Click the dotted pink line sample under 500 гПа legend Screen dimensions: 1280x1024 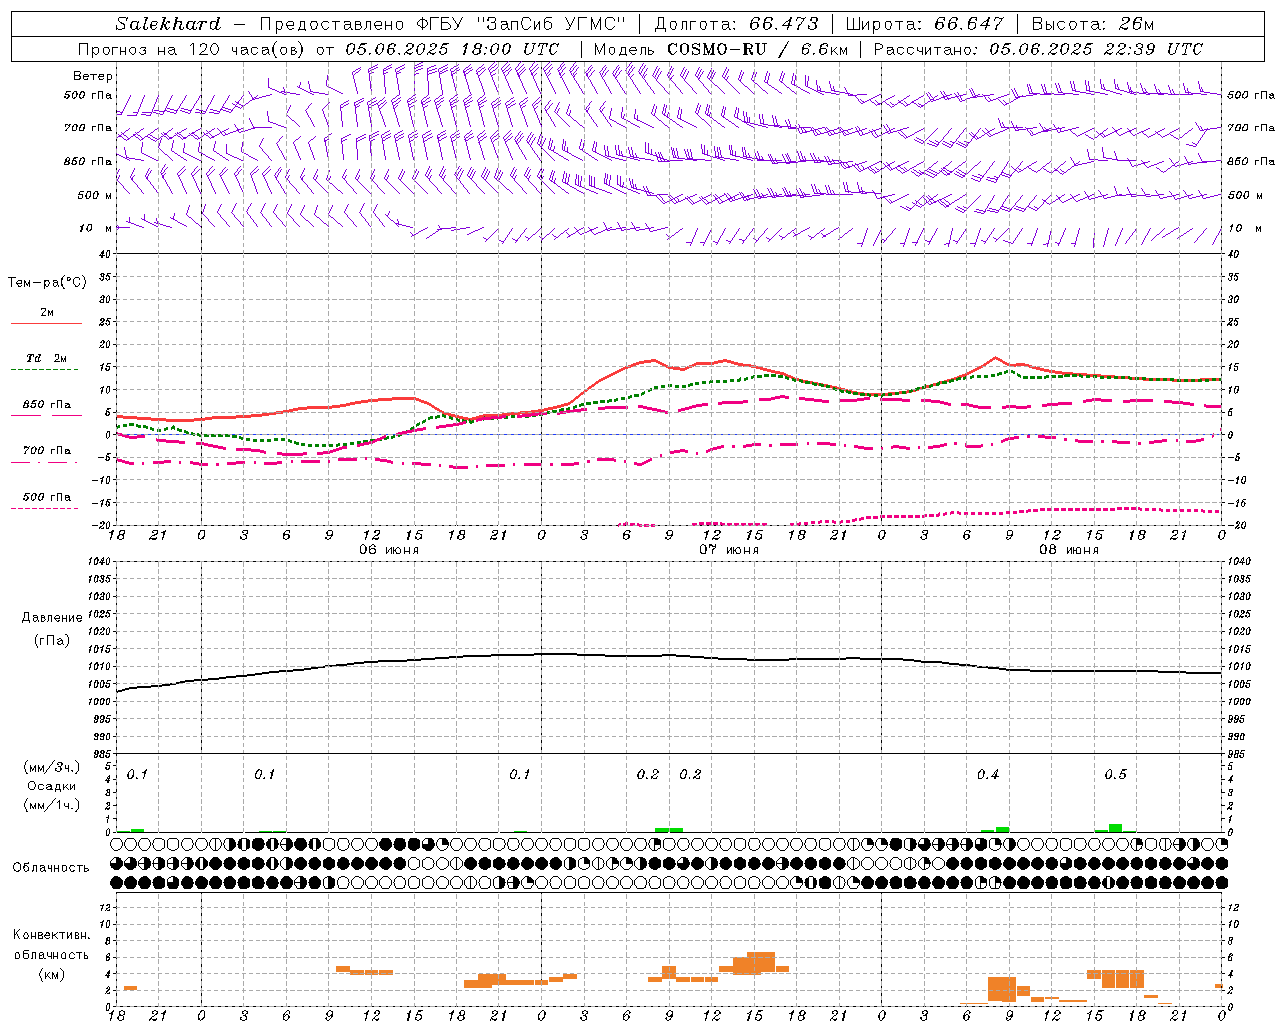click(45, 508)
